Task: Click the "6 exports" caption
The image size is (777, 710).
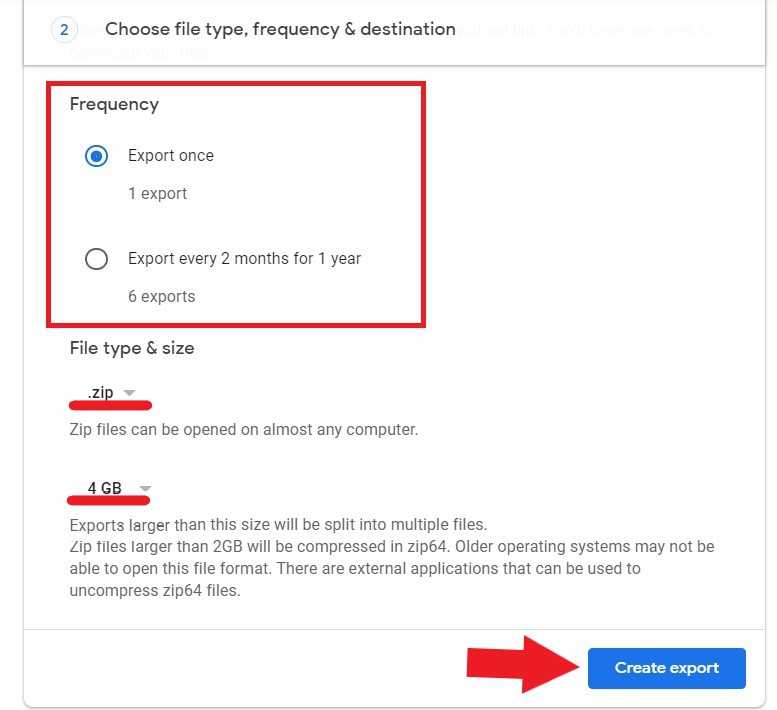Action: pyautogui.click(x=161, y=297)
